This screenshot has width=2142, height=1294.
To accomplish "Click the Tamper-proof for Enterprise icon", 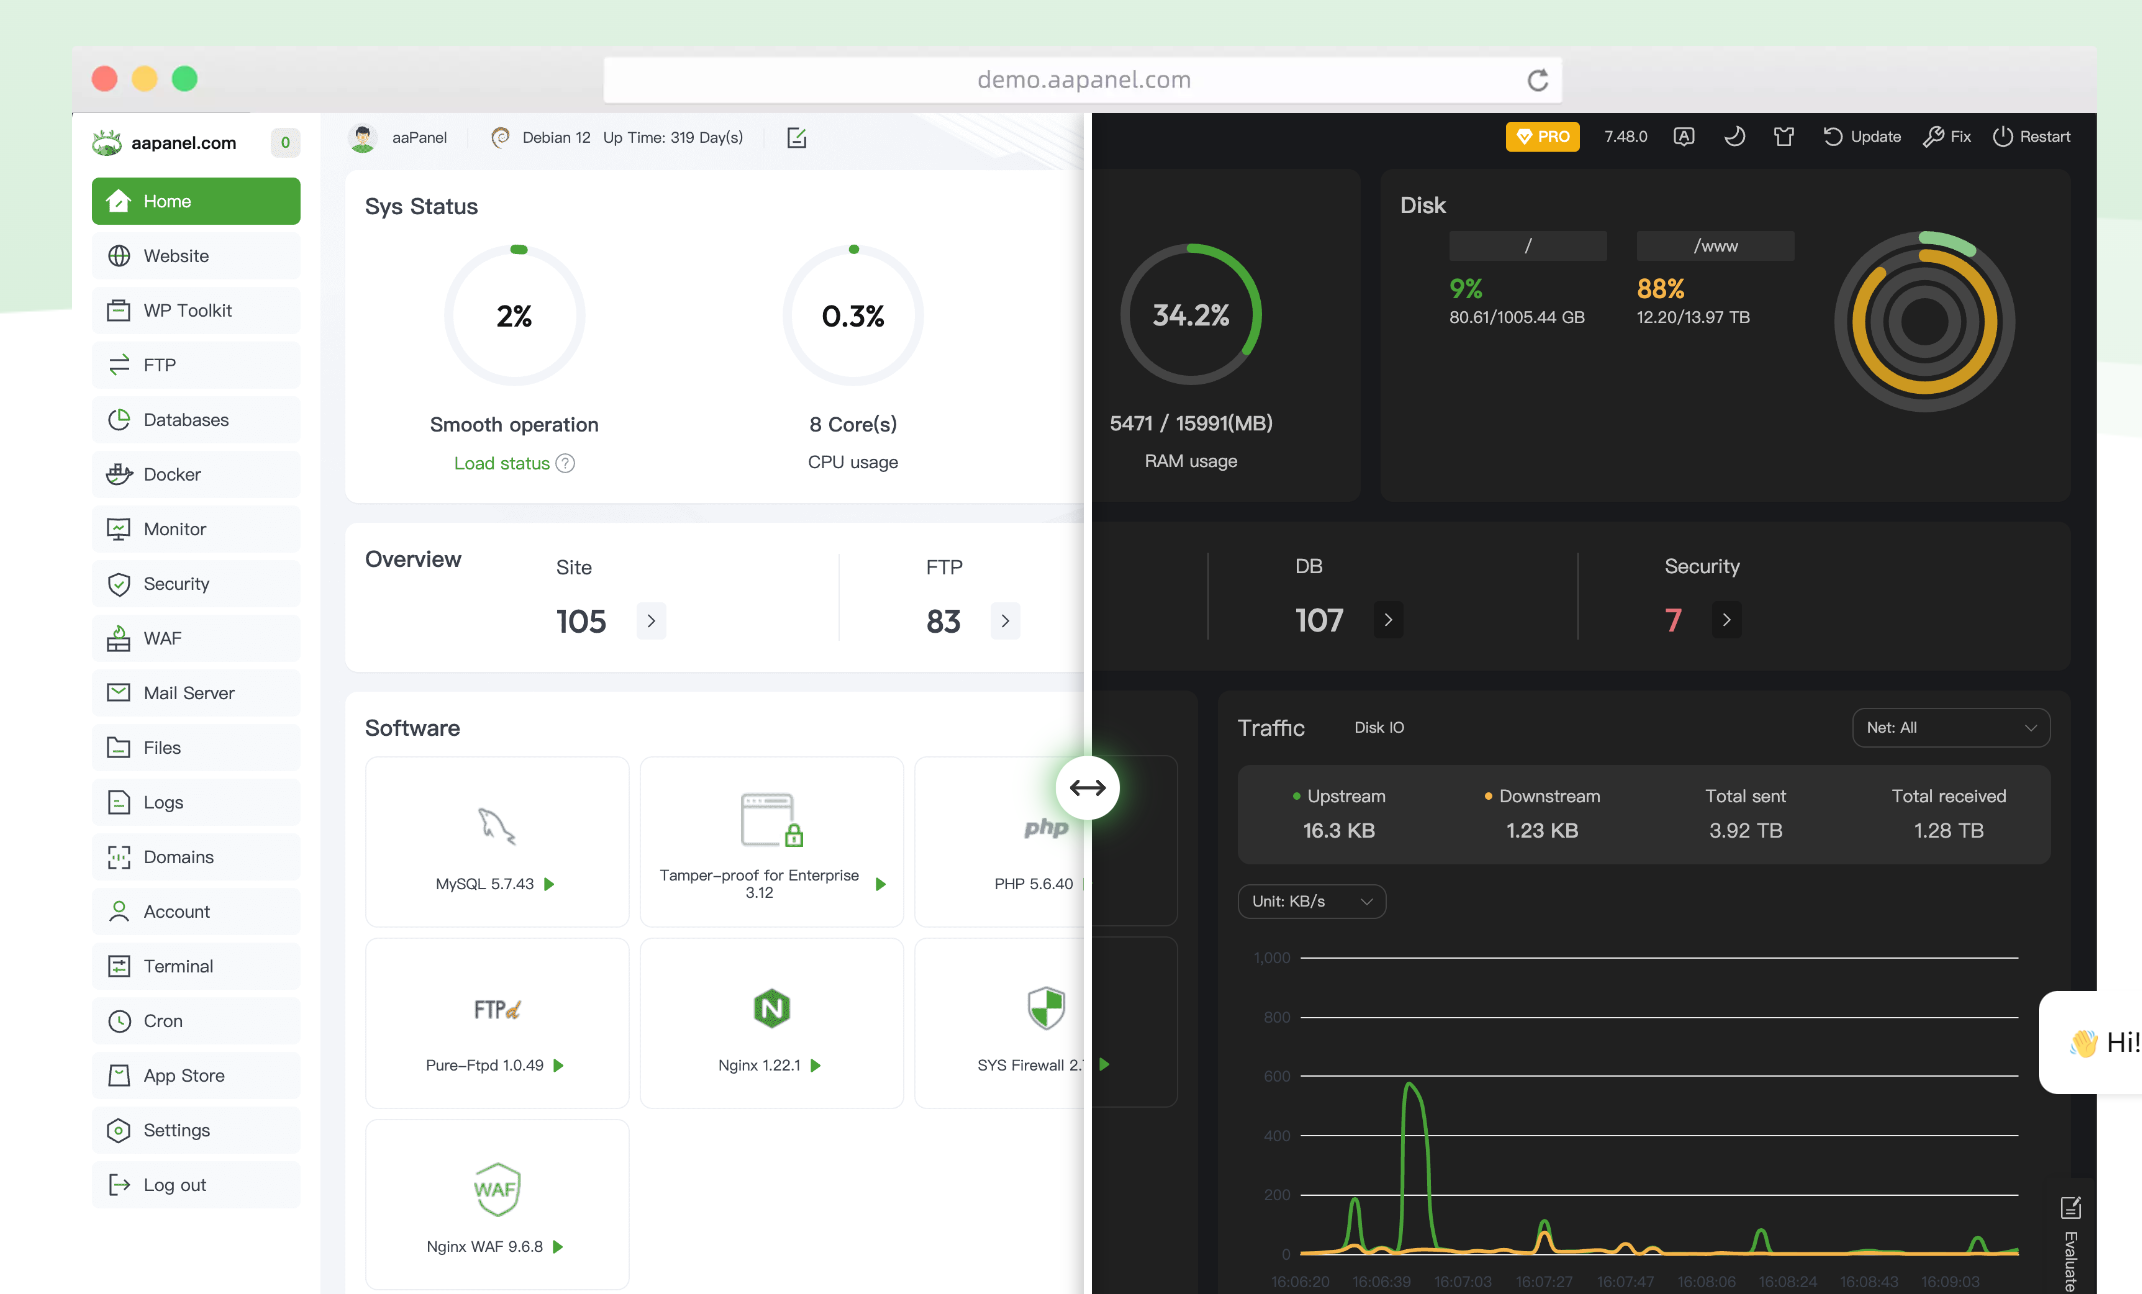I will coord(771,820).
